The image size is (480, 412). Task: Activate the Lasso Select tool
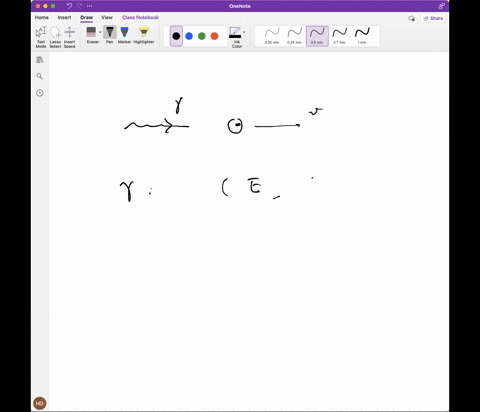(55, 37)
